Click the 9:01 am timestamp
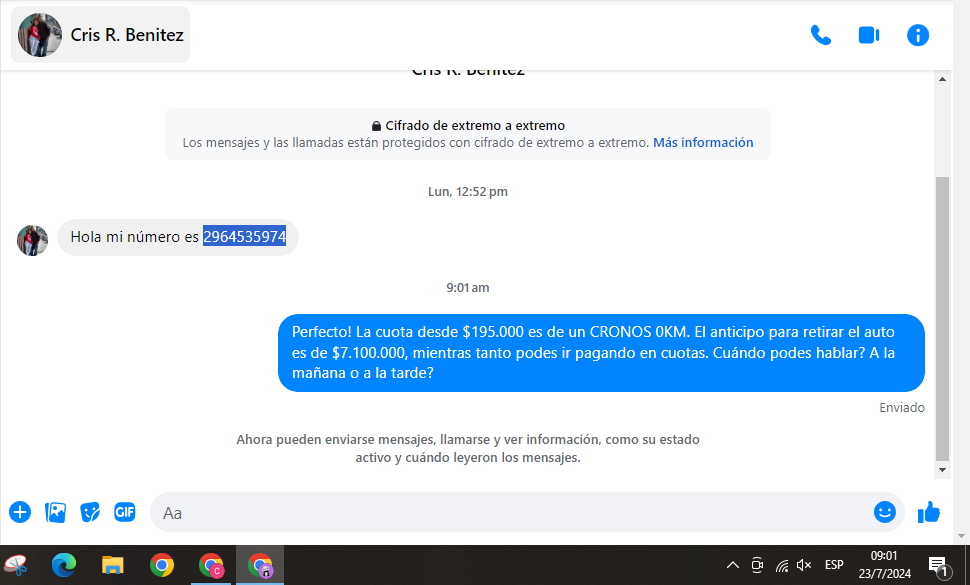Image resolution: width=970 pixels, height=585 pixels. [x=468, y=288]
